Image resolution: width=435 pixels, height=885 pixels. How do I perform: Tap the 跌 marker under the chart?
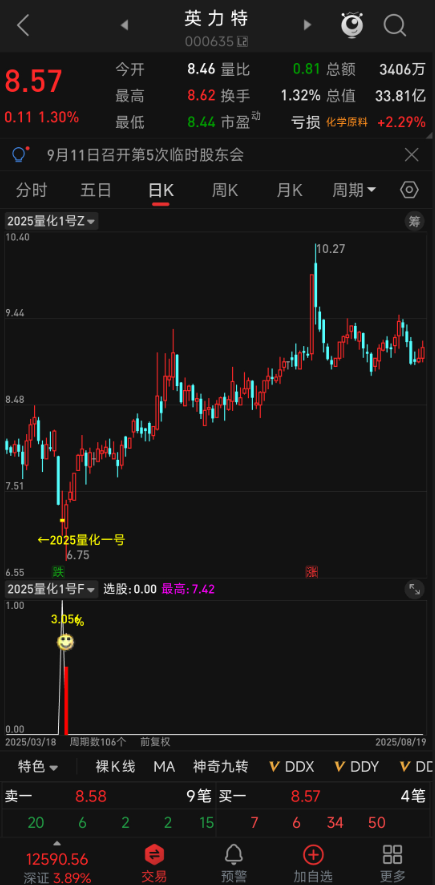coord(59,571)
